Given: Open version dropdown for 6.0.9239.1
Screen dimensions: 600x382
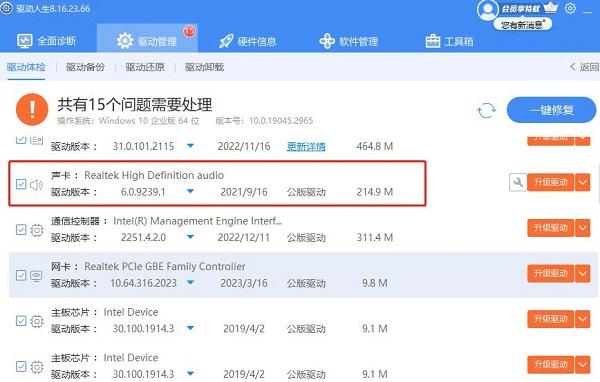Looking at the screenshot, I should coord(190,191).
